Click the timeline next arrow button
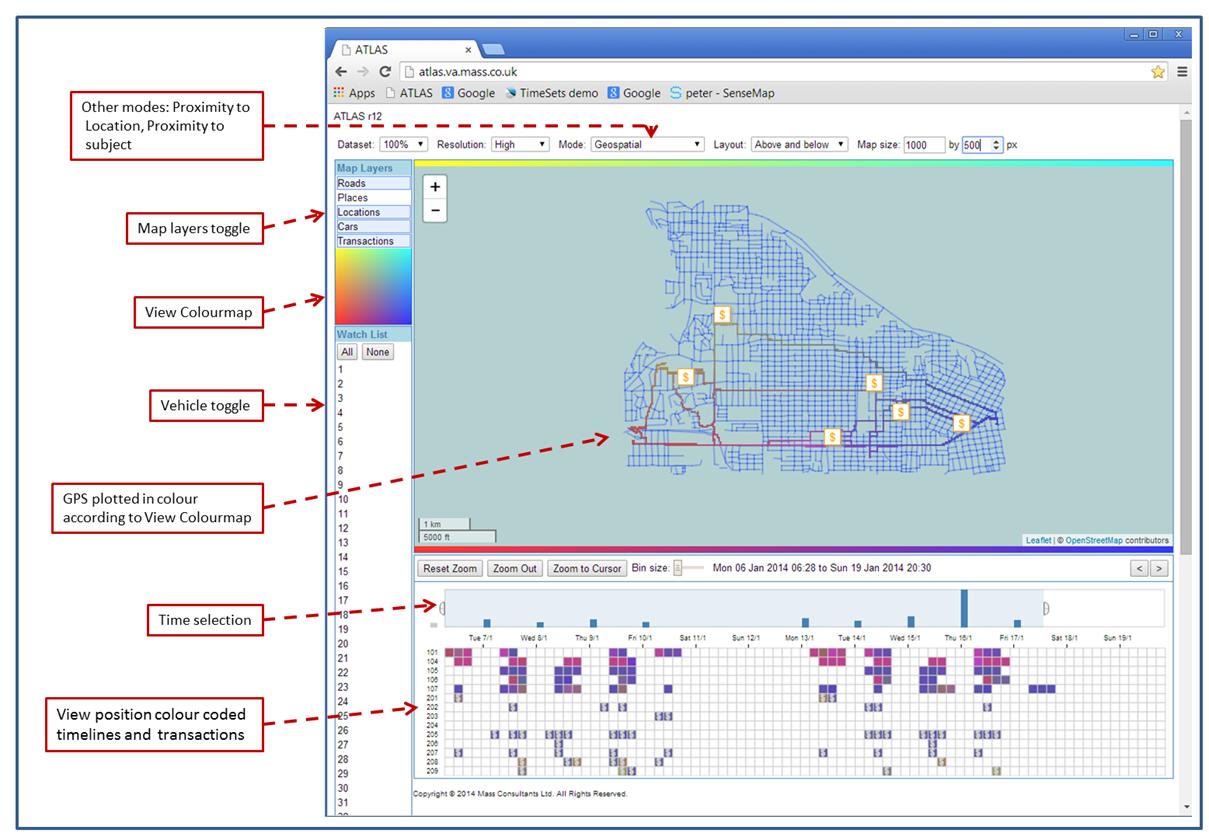The width and height of the screenshot is (1209, 837). pyautogui.click(x=1158, y=568)
